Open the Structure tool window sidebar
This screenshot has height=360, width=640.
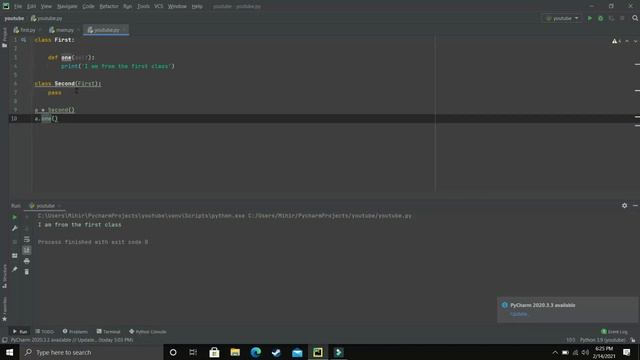pos(4,276)
